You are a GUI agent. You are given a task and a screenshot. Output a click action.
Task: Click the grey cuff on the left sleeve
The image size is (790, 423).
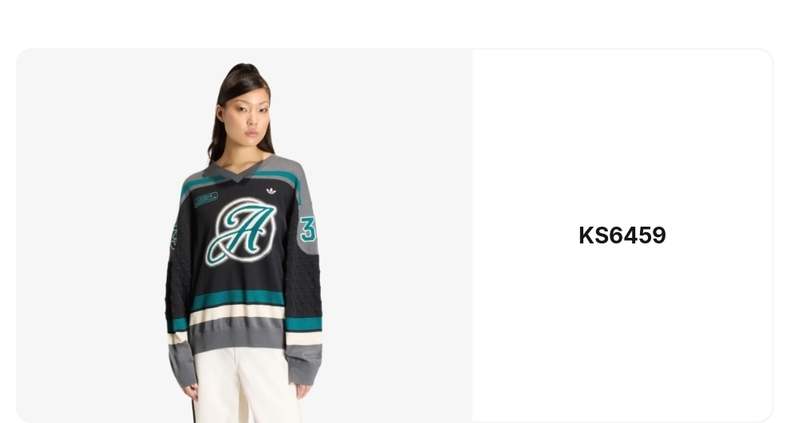coord(181,365)
